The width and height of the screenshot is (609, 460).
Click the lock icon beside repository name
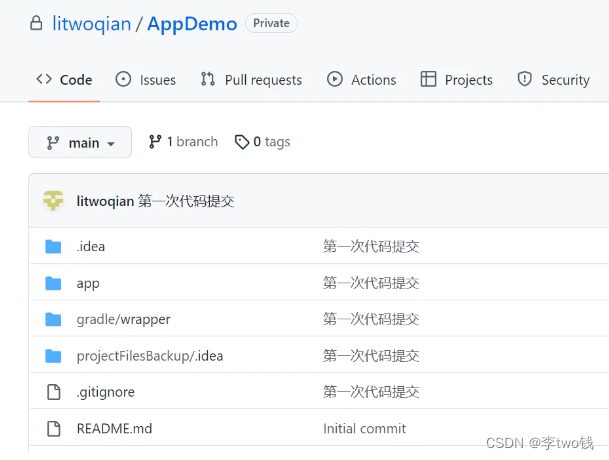click(x=36, y=23)
